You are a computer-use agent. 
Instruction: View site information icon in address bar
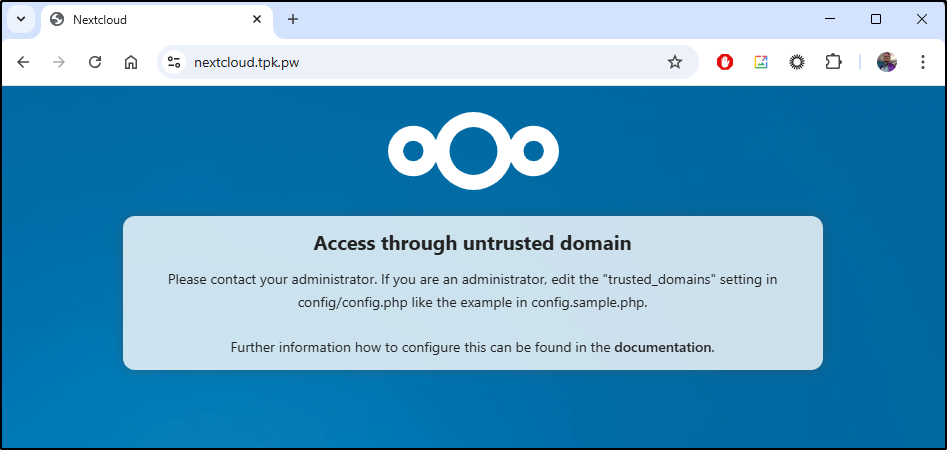click(174, 62)
